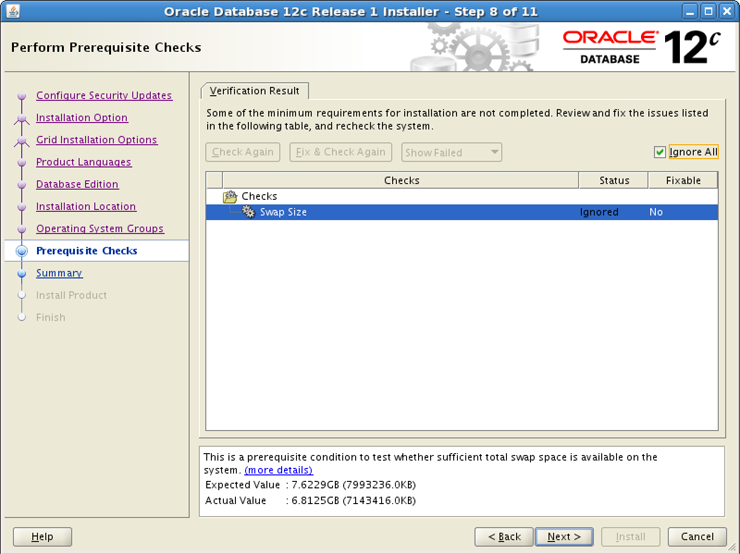Click the Checks folder icon in table
The width and height of the screenshot is (740, 554).
click(230, 196)
